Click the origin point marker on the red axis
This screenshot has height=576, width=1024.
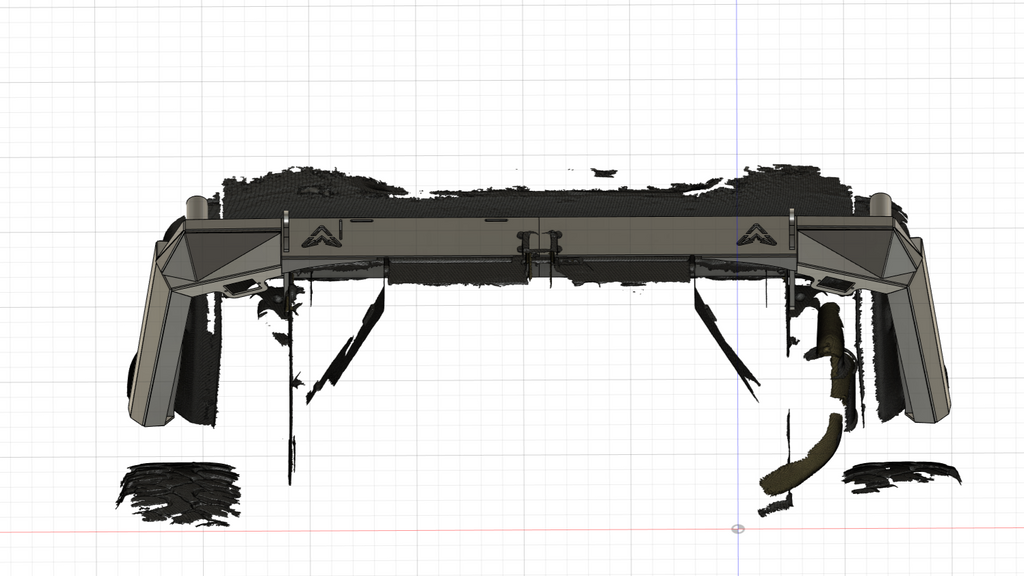738,528
